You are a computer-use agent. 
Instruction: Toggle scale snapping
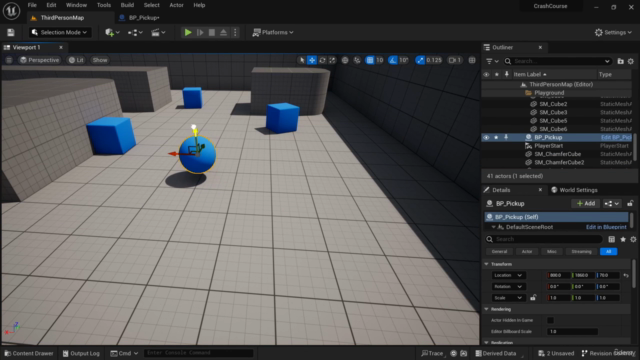click(420, 60)
